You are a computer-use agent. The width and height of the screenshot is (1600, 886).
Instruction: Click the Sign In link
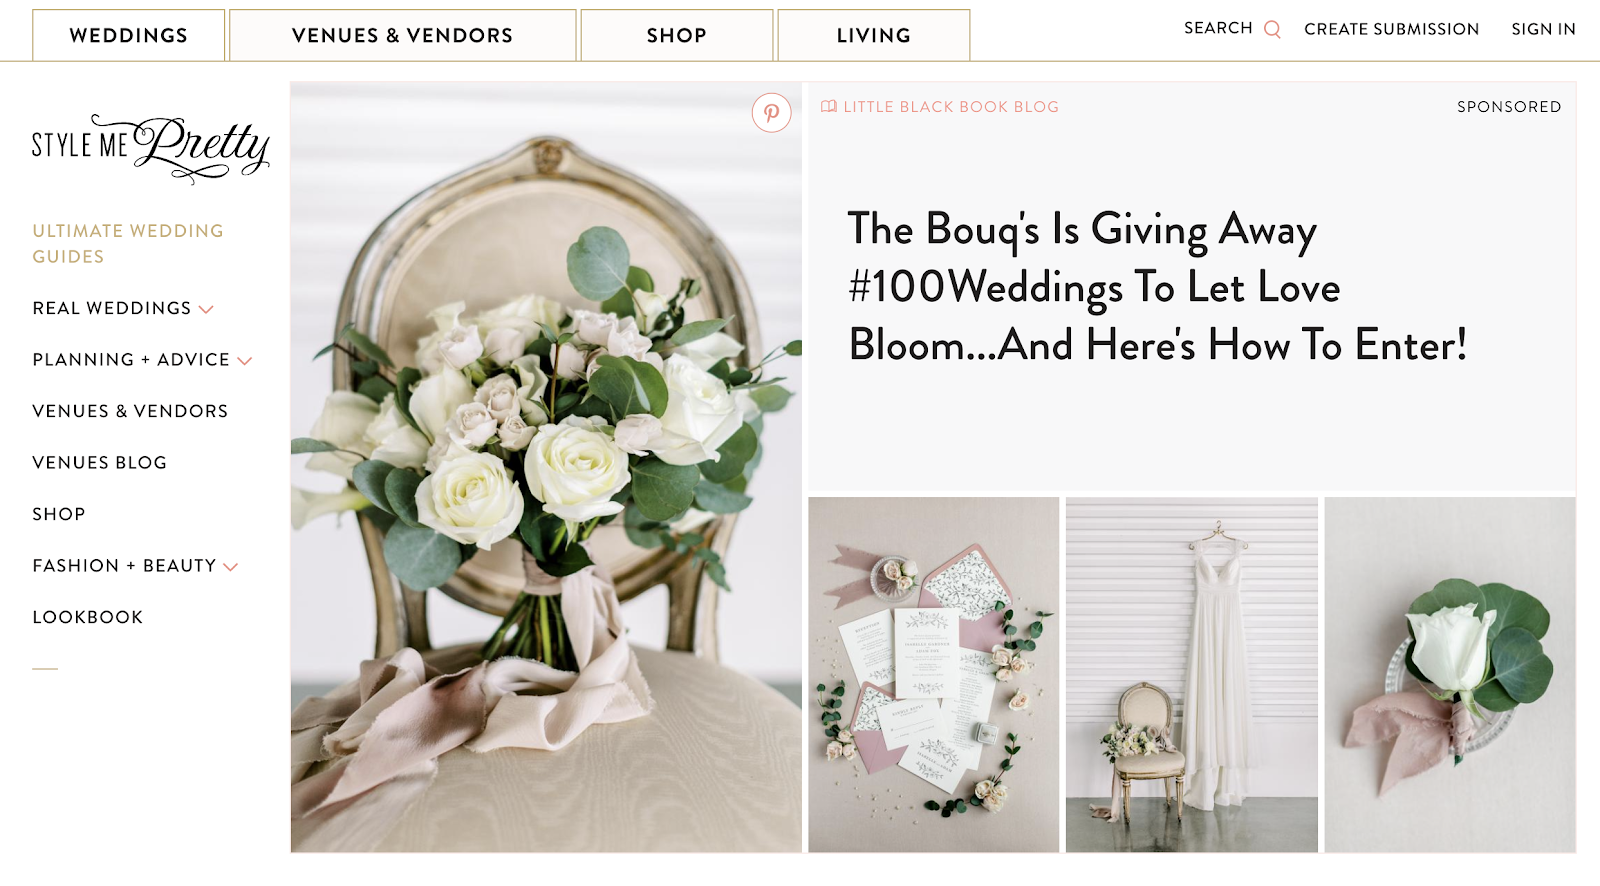click(x=1543, y=29)
